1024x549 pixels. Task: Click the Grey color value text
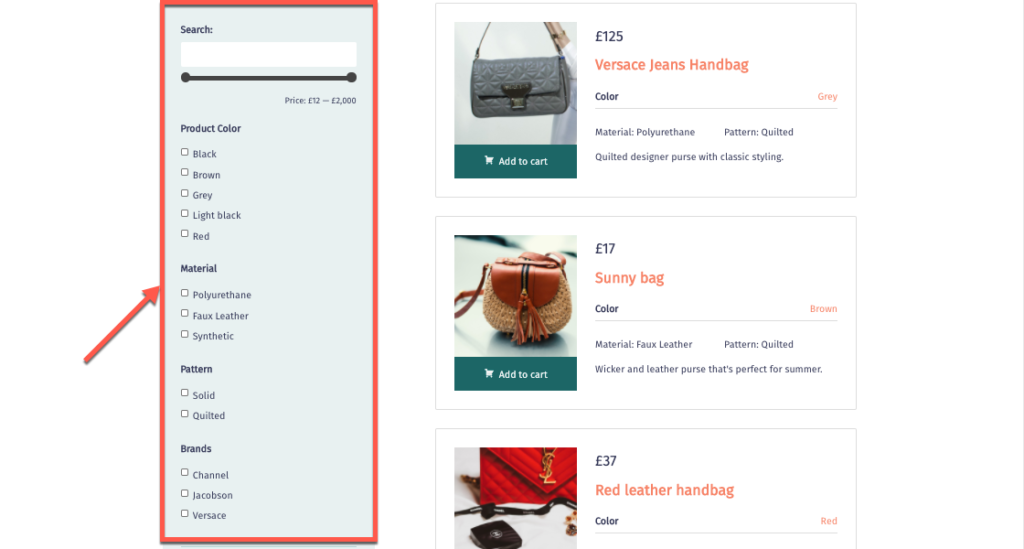(x=827, y=97)
